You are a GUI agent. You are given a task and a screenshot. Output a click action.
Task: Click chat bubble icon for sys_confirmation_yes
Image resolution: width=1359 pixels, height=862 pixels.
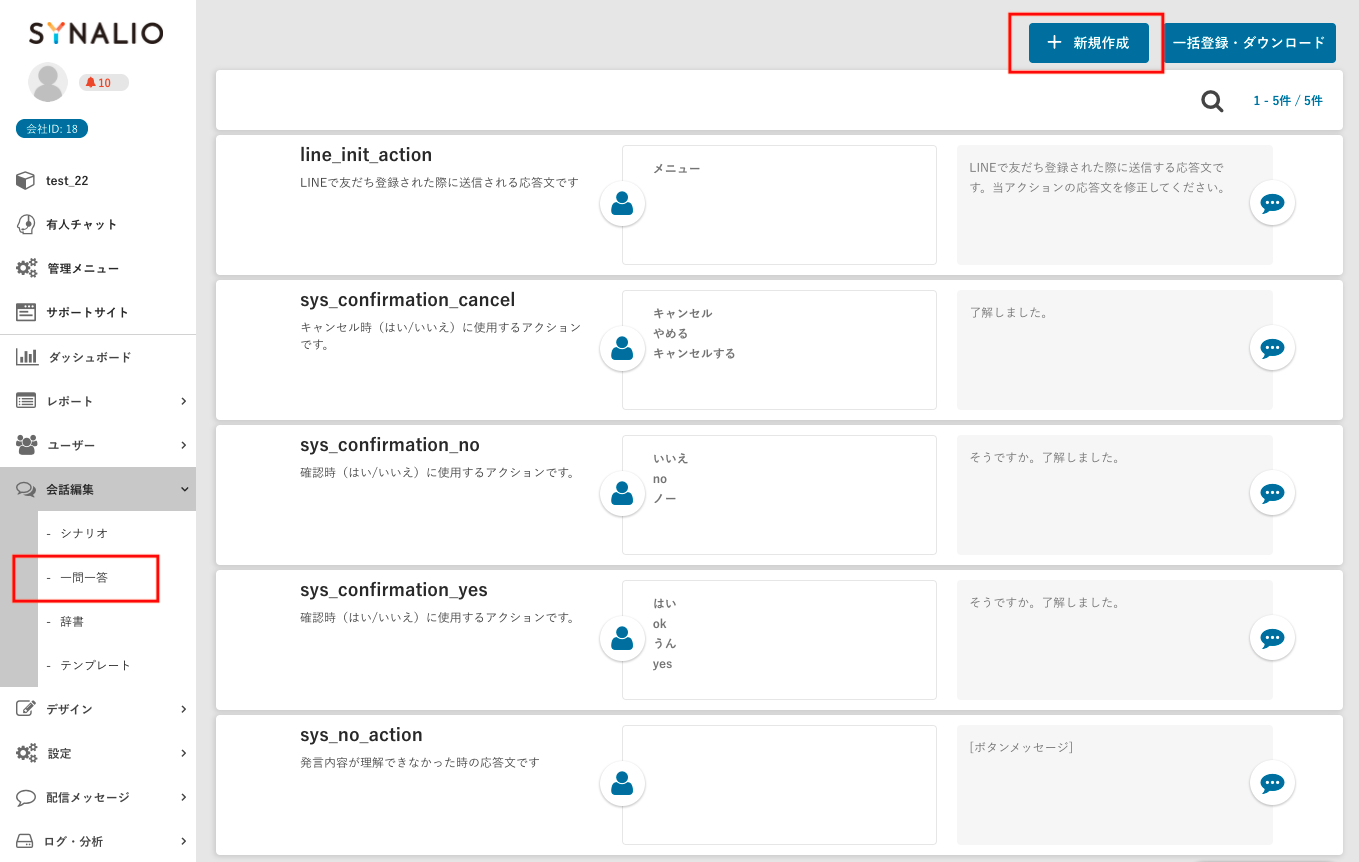(x=1272, y=638)
